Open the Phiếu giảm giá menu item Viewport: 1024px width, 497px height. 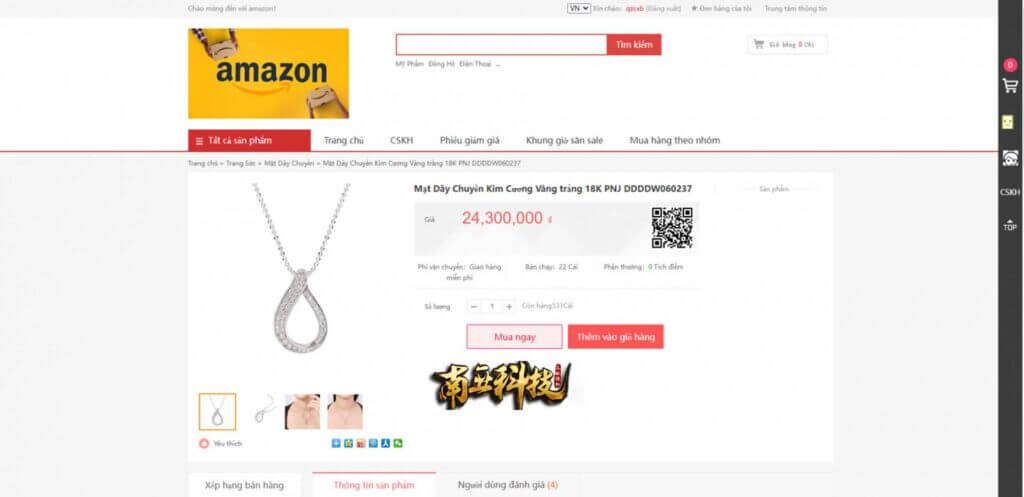tap(470, 140)
